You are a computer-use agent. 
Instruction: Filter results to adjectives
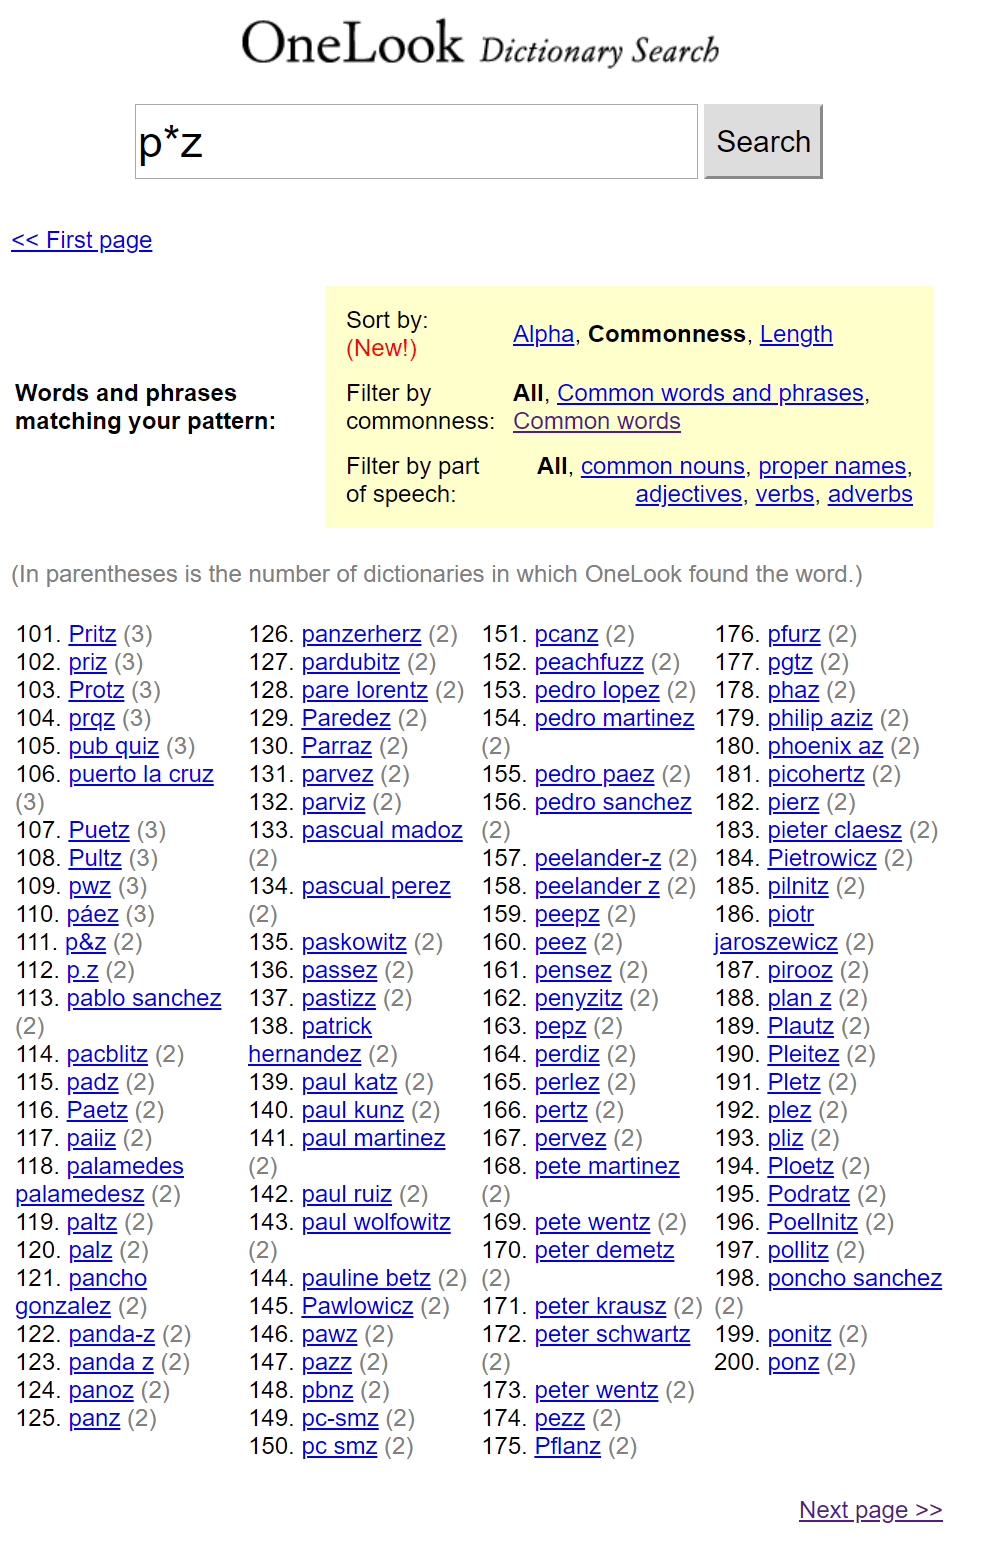click(689, 494)
